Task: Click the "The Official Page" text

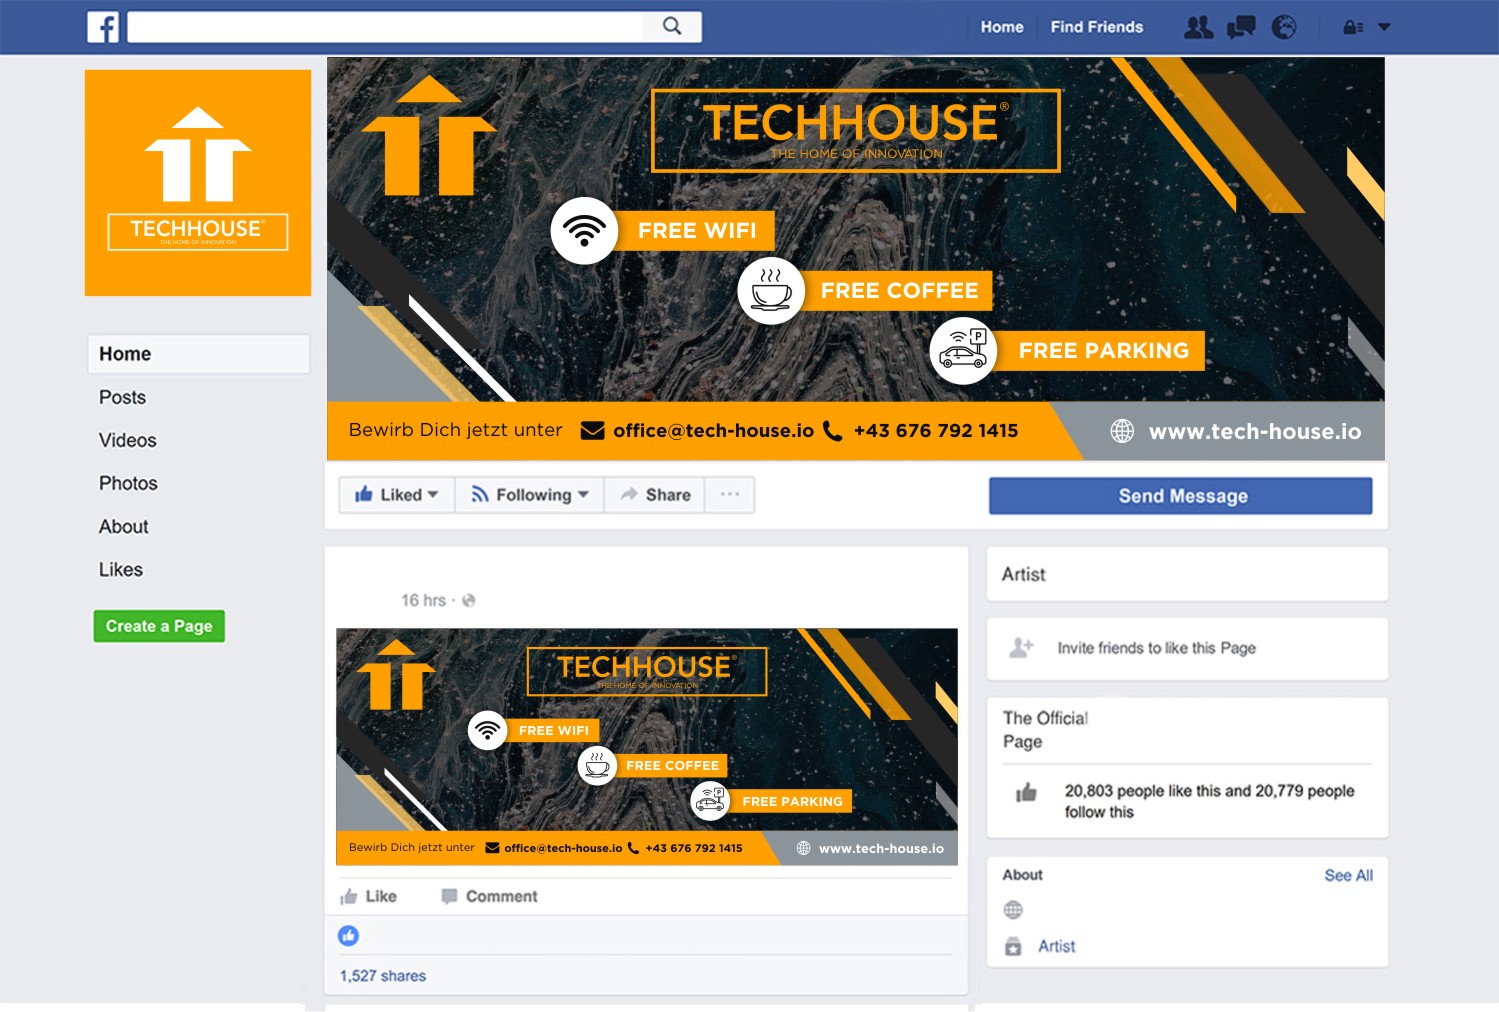Action: [1045, 730]
